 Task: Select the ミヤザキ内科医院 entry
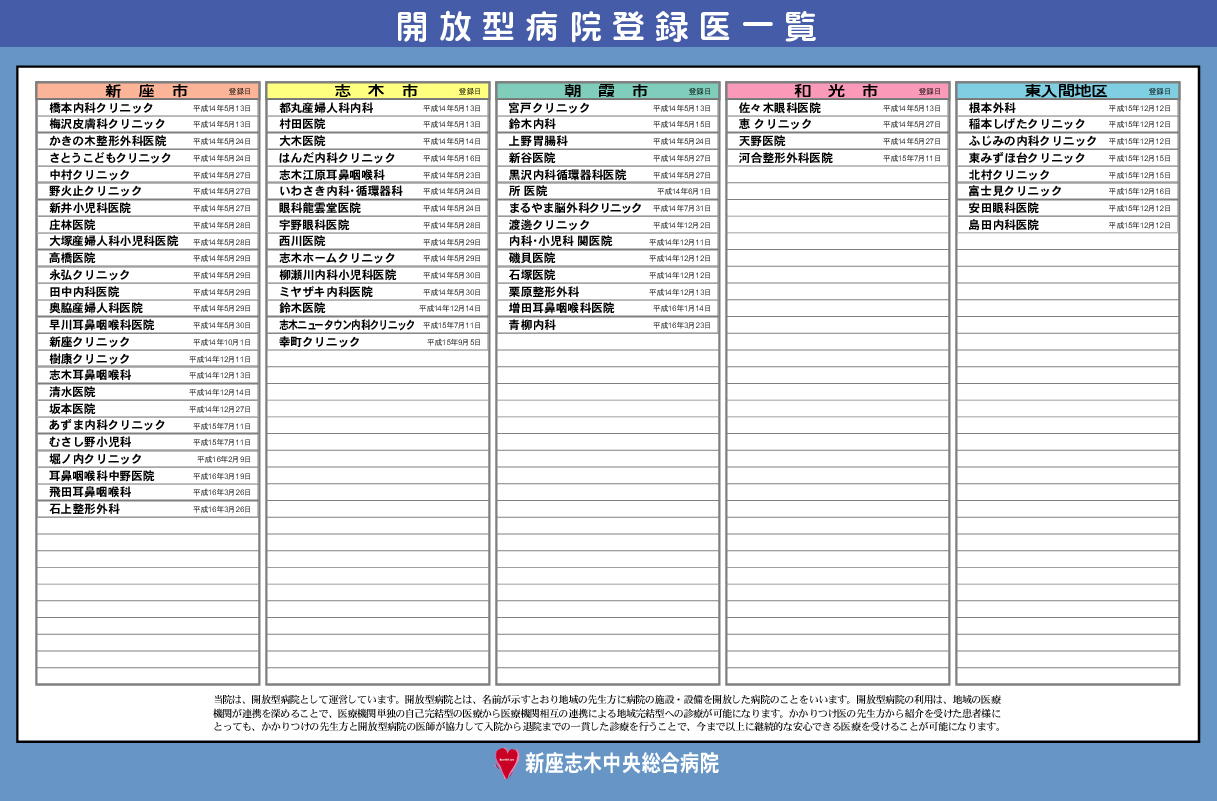[x=377, y=292]
